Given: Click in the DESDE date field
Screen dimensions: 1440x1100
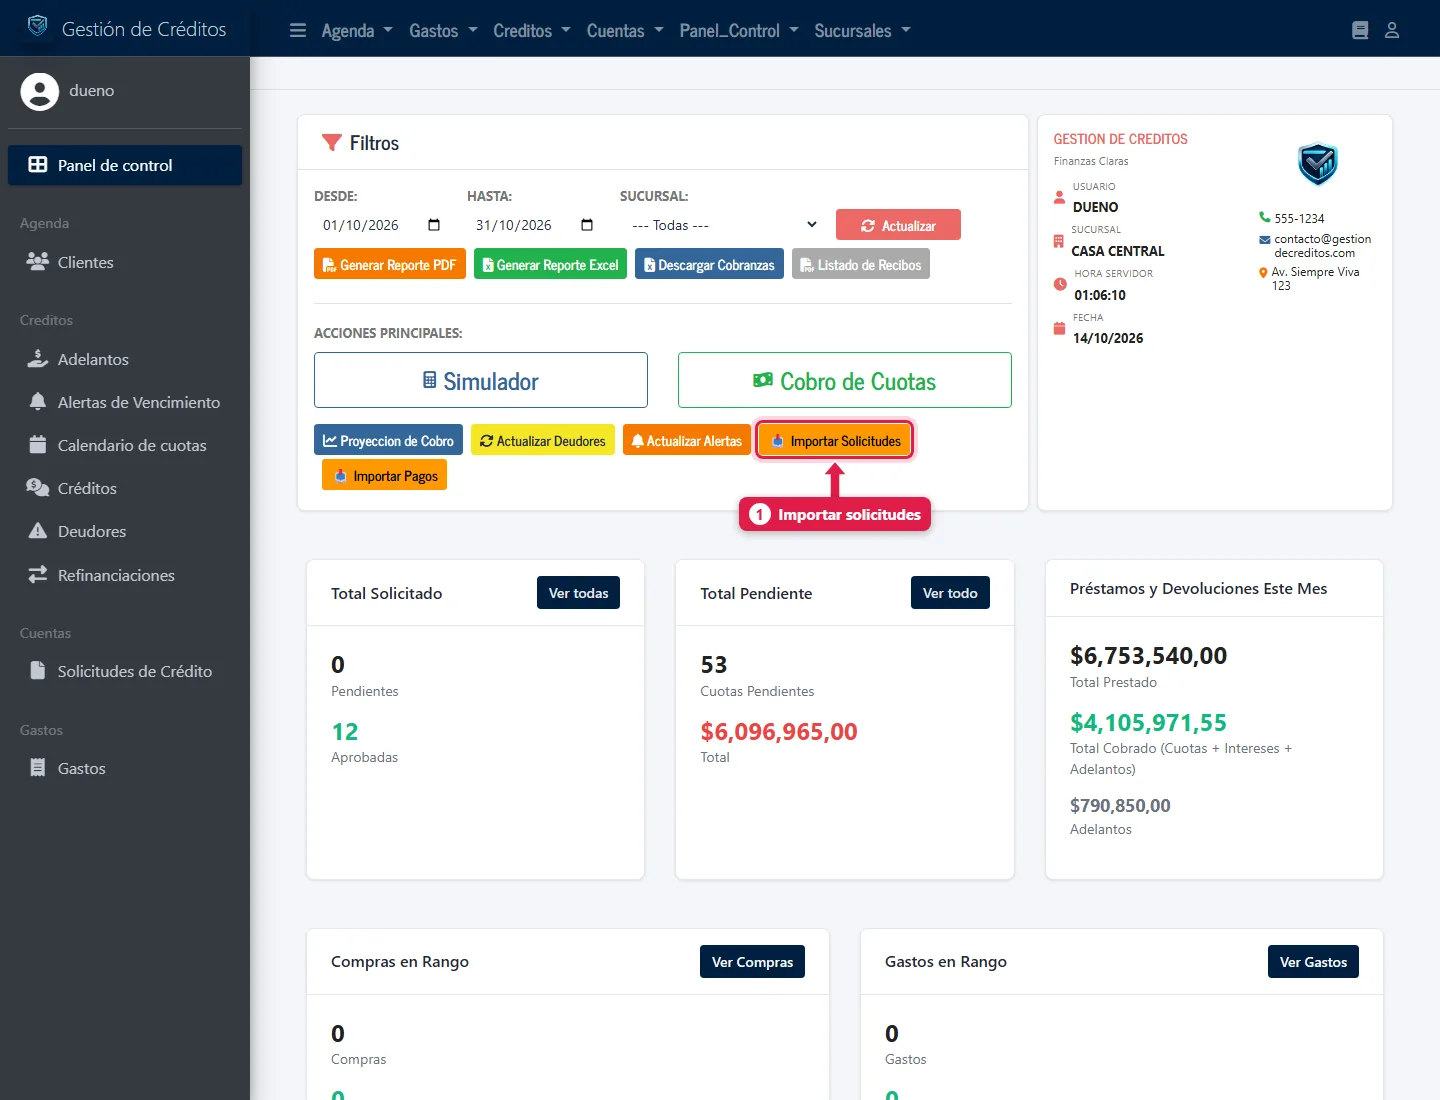Looking at the screenshot, I should pyautogui.click(x=382, y=225).
